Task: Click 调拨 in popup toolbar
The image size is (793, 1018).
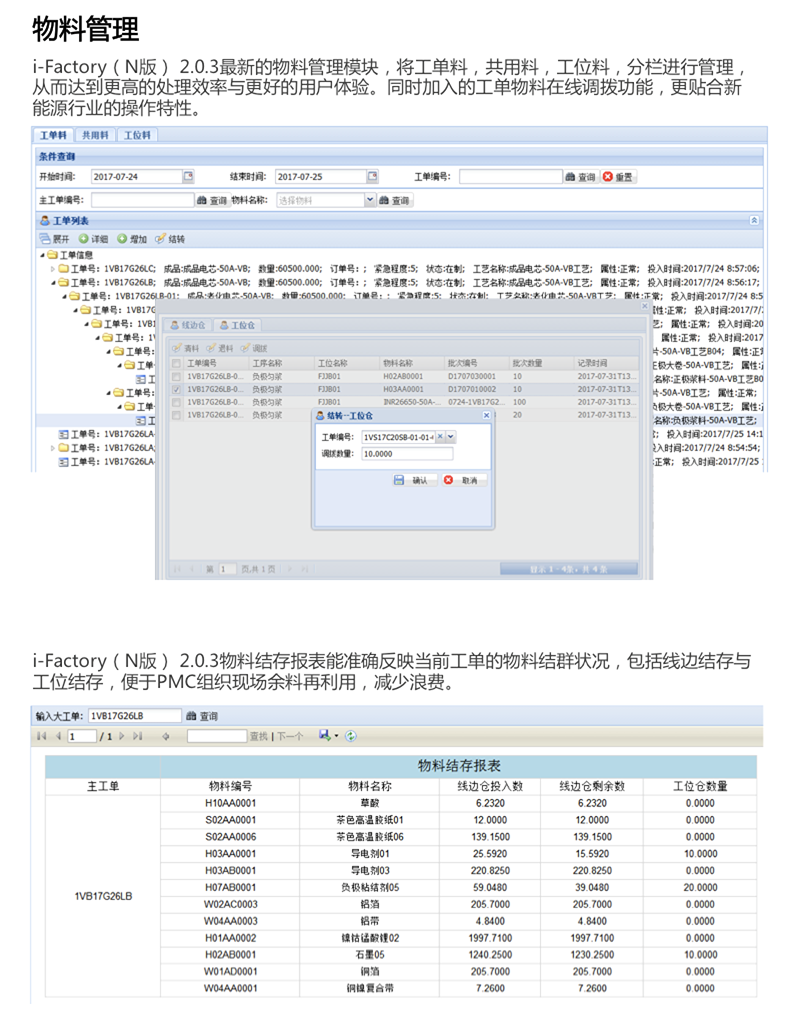Action: coord(254,349)
